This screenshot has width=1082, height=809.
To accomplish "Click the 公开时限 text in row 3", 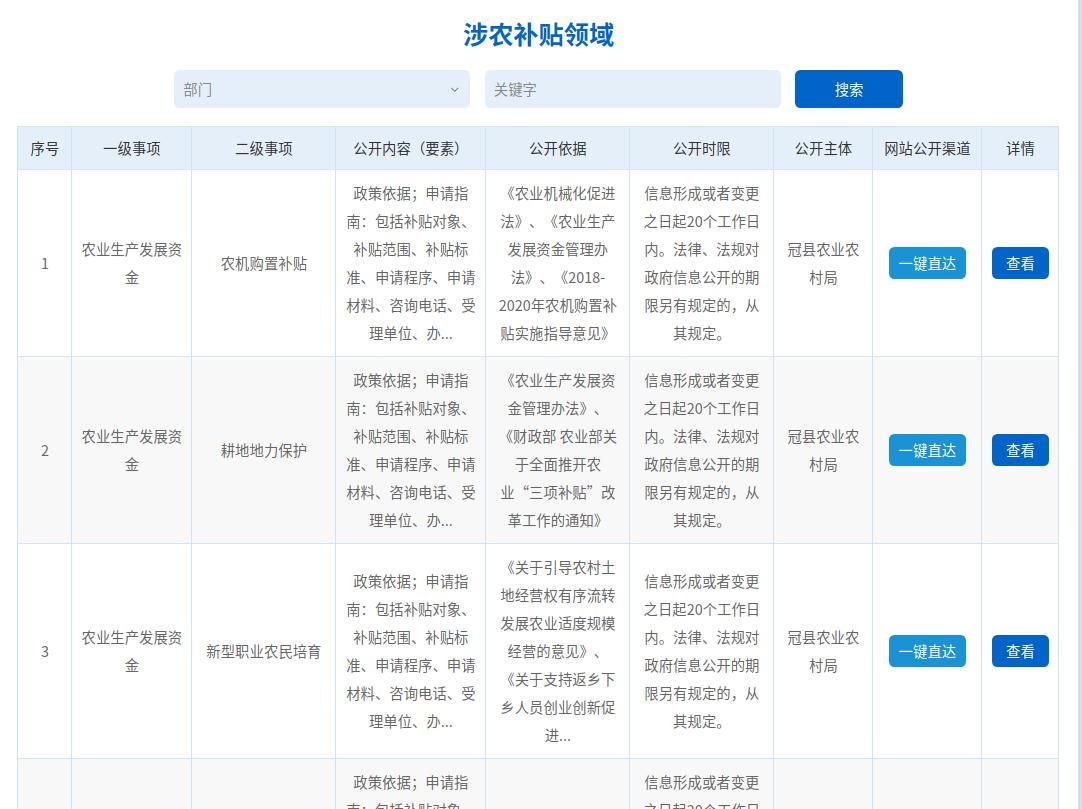I will pyautogui.click(x=702, y=652).
